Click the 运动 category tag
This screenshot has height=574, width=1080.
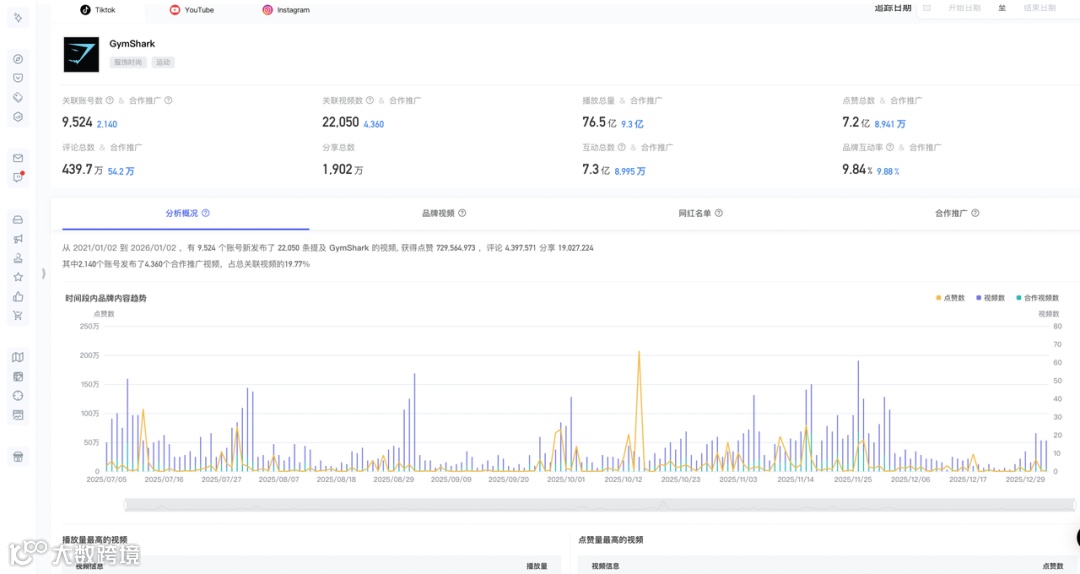[163, 62]
